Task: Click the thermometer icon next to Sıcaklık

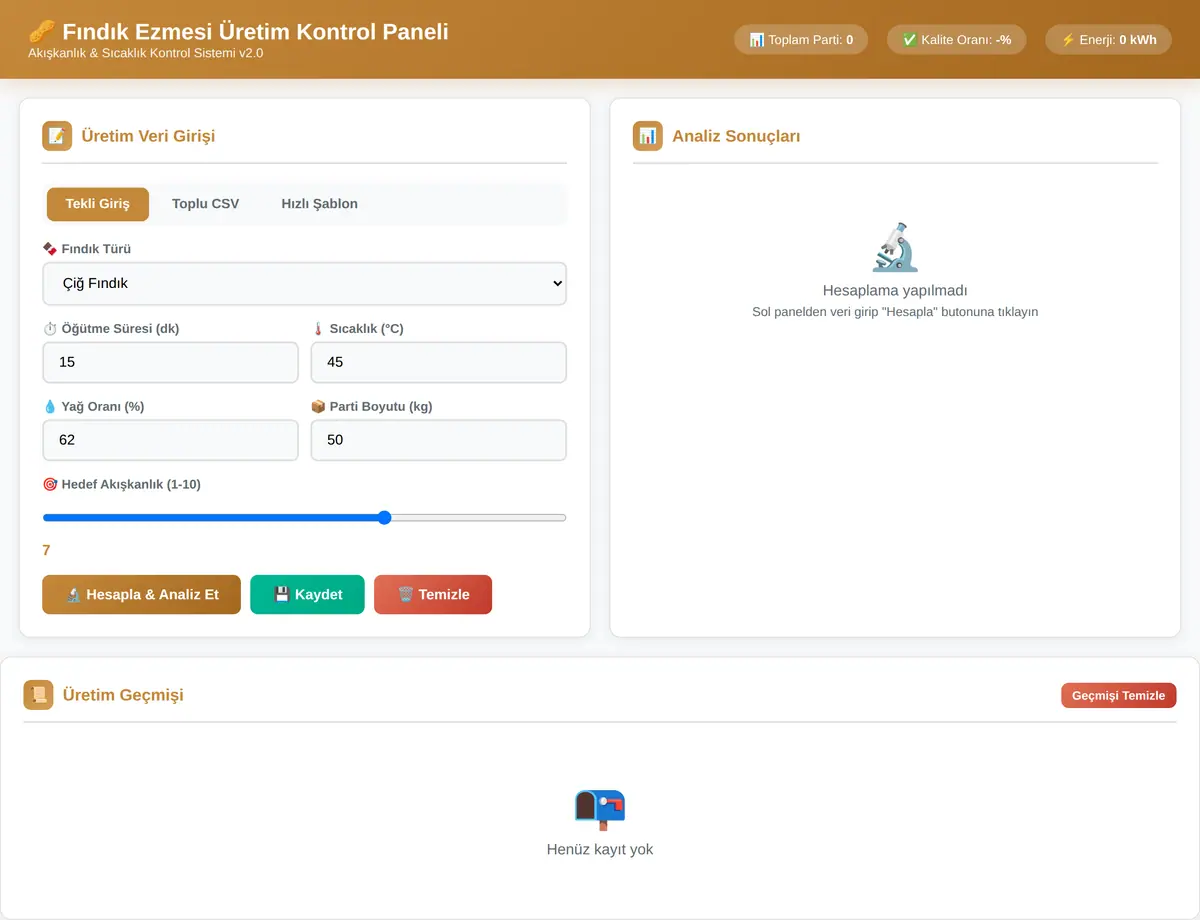Action: point(318,329)
